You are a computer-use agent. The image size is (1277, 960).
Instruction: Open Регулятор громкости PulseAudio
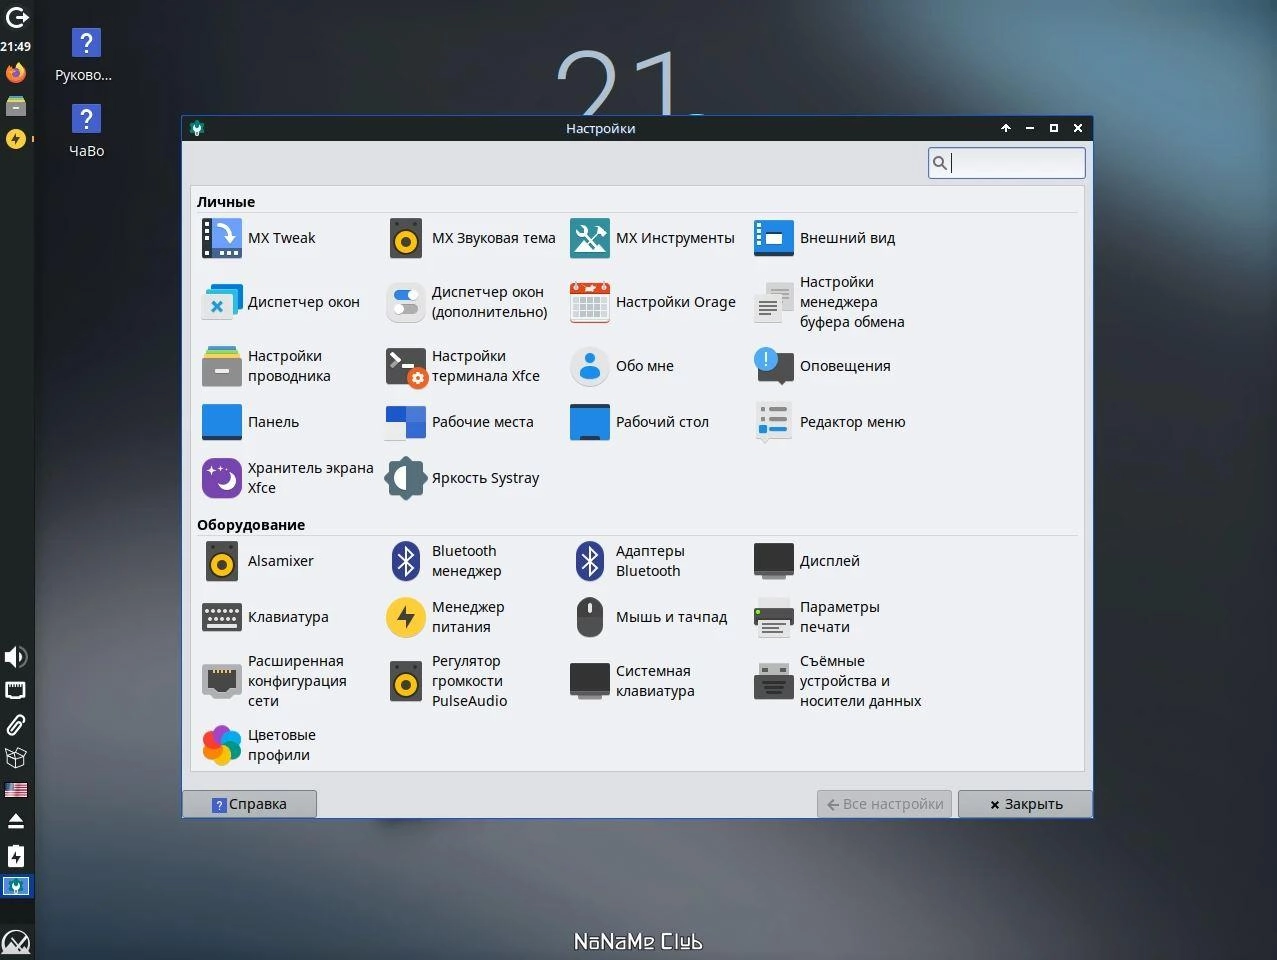pos(447,681)
